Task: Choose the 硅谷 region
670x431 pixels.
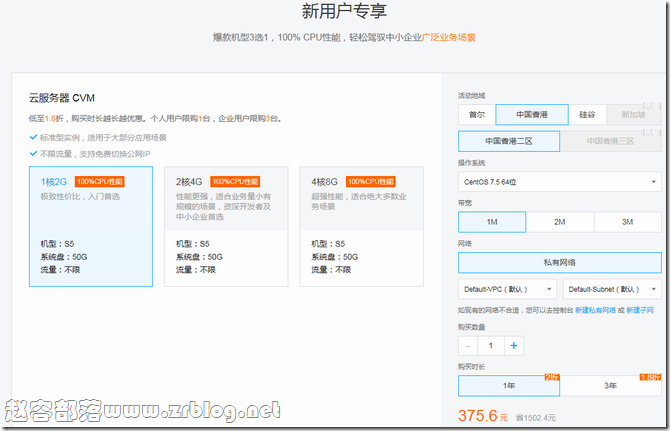Action: click(x=587, y=114)
